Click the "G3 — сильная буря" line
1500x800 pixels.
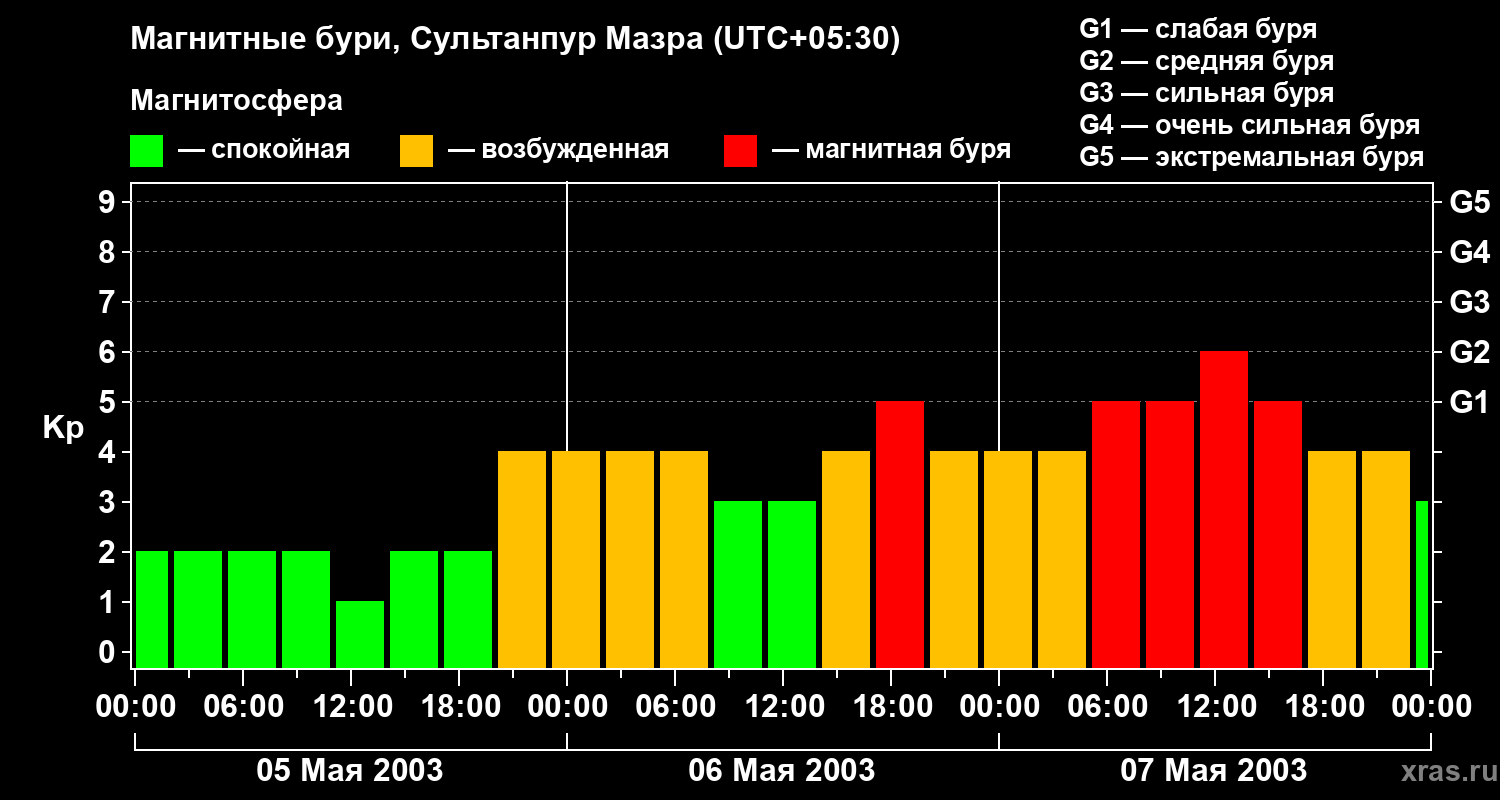click(1207, 93)
